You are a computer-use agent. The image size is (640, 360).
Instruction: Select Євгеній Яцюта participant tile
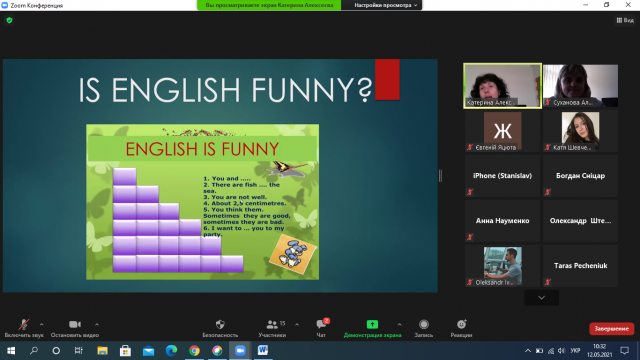click(502, 131)
